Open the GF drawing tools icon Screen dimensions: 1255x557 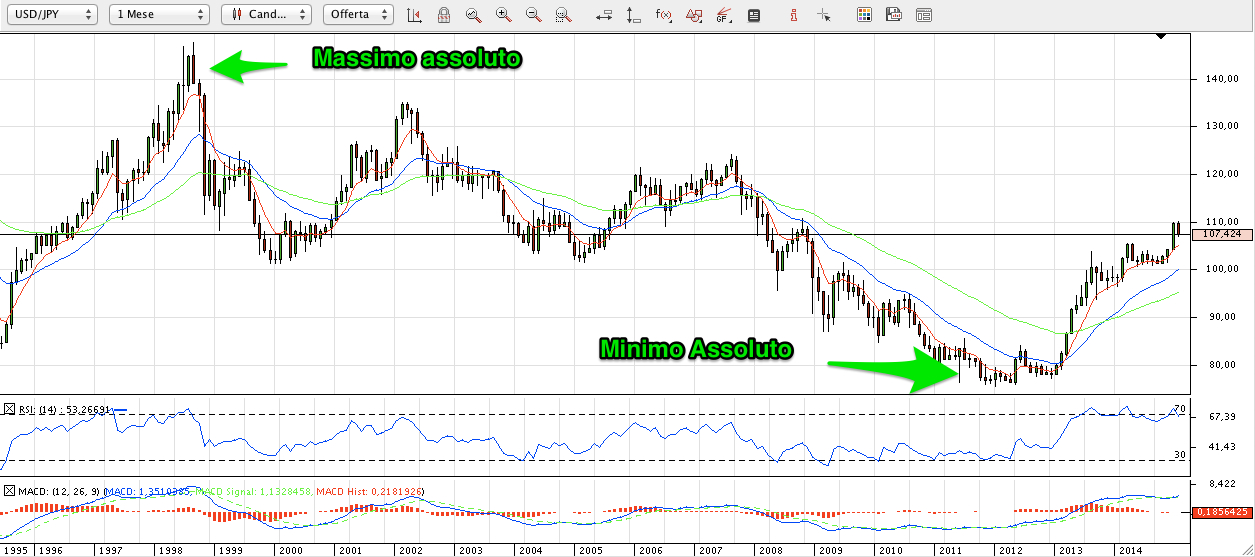tap(723, 15)
